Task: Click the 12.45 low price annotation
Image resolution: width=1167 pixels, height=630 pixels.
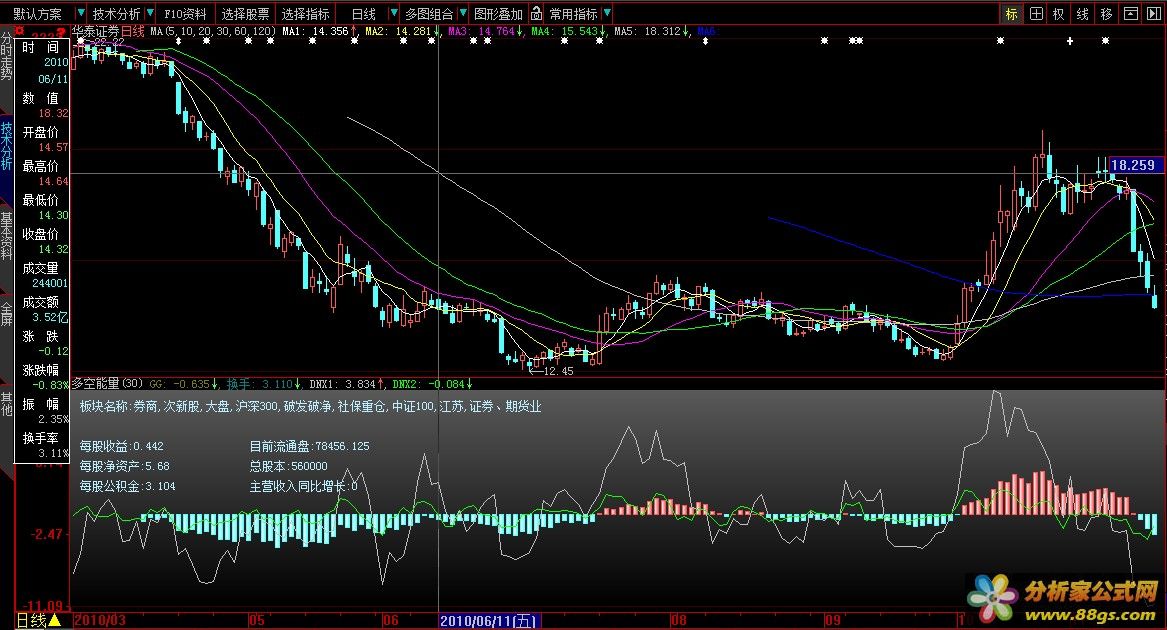Action: pos(558,371)
